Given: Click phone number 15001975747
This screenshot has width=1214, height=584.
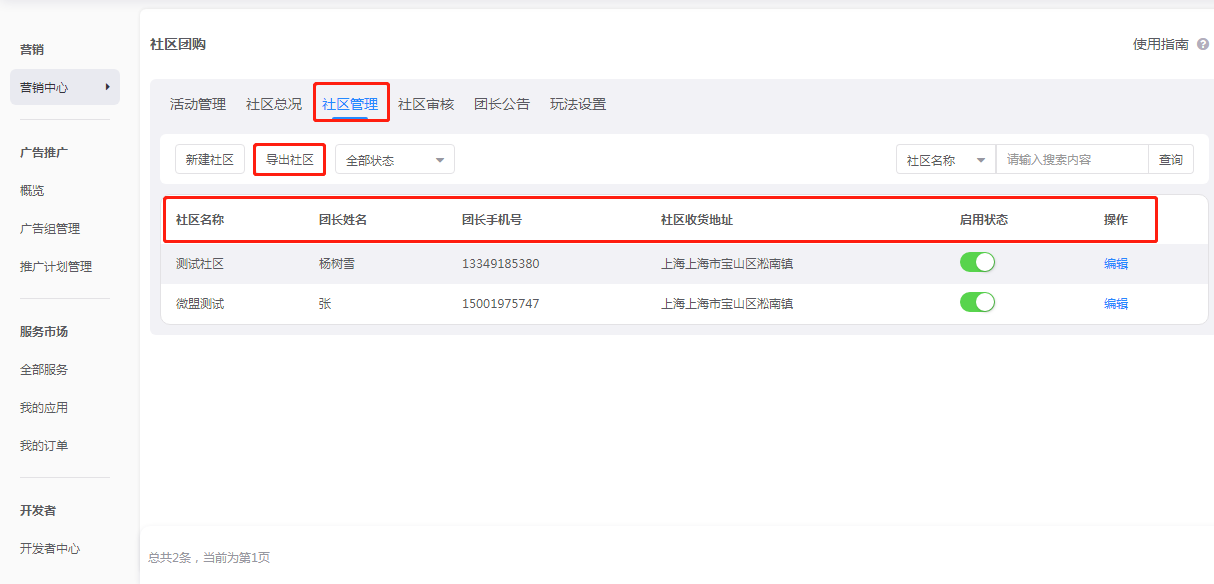Looking at the screenshot, I should [501, 304].
